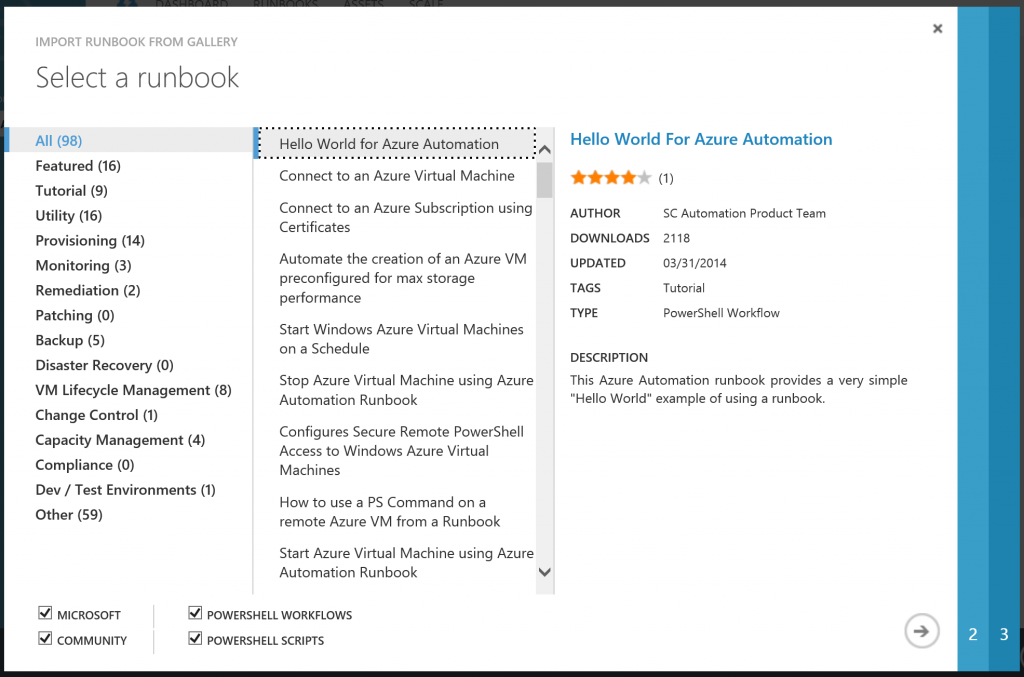The width and height of the screenshot is (1024, 677).
Task: Select the Remediation (2) category
Action: coord(88,290)
